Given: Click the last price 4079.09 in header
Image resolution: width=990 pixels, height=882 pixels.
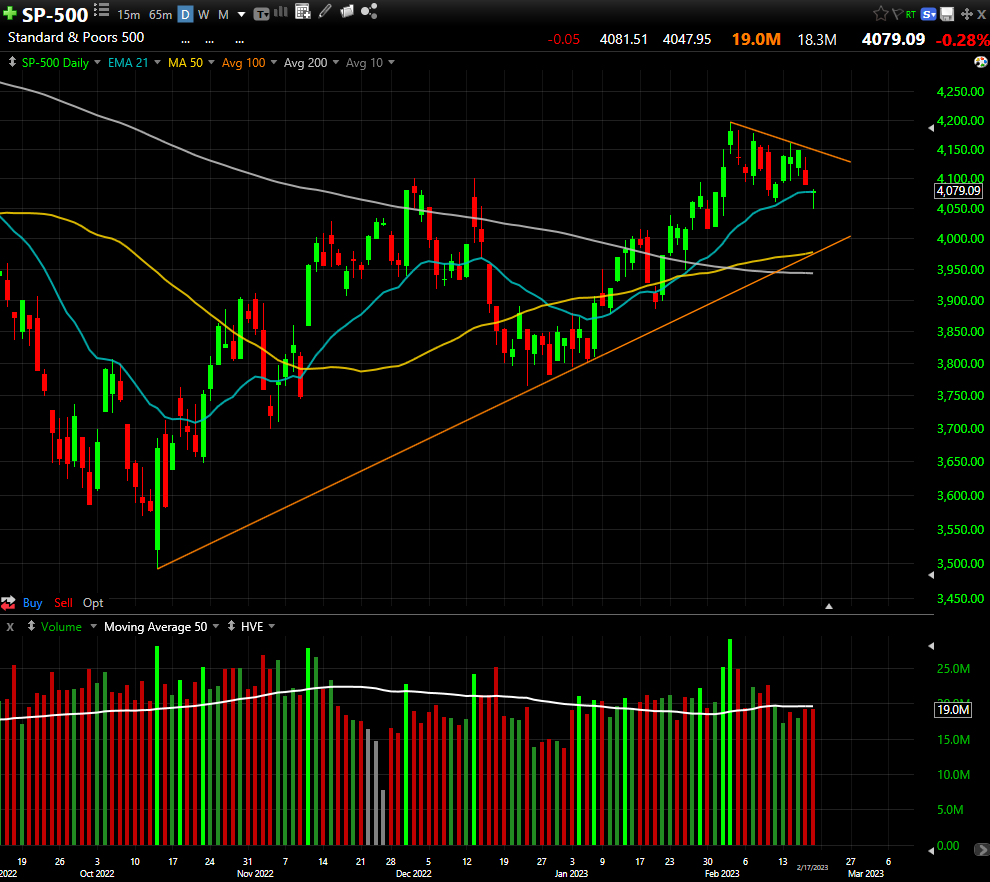Looking at the screenshot, I should click(x=893, y=39).
